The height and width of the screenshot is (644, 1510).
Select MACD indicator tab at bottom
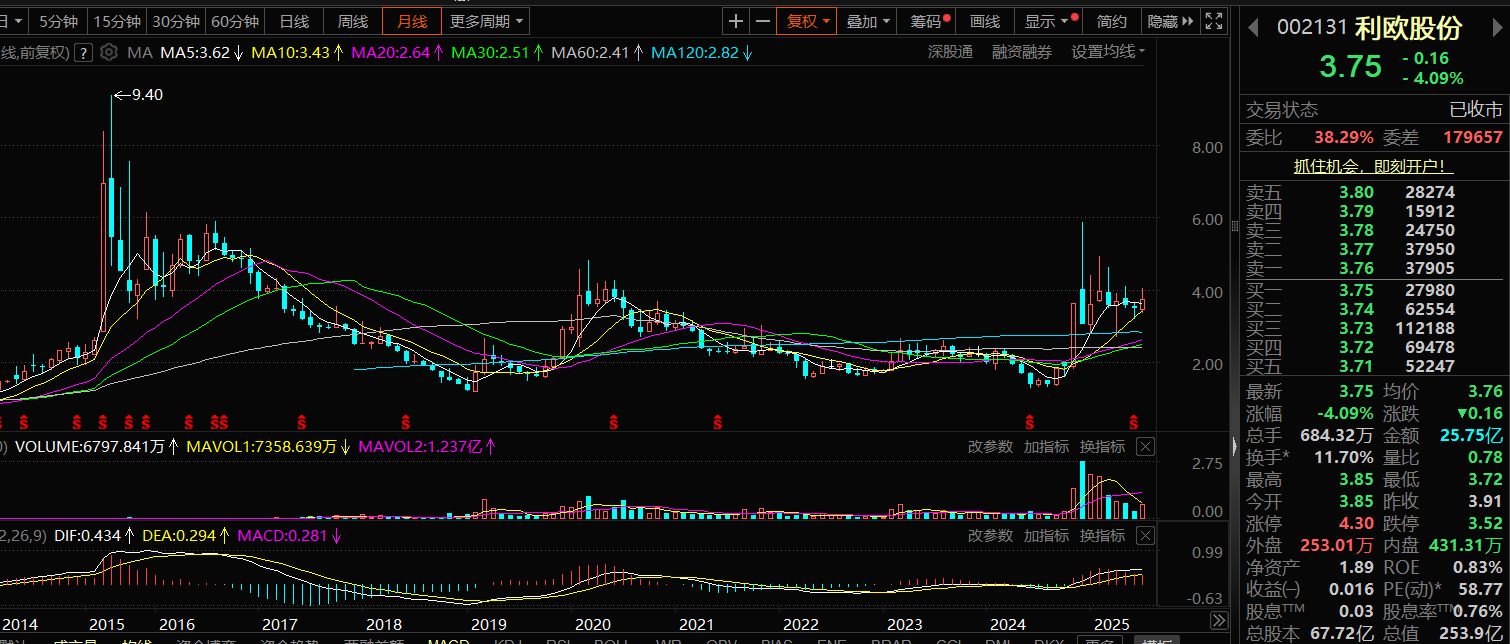(x=448, y=640)
